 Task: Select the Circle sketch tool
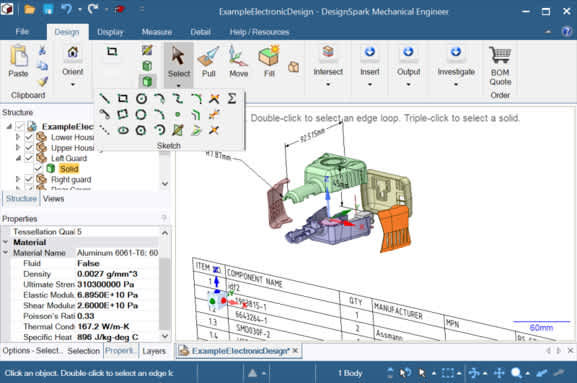141,98
